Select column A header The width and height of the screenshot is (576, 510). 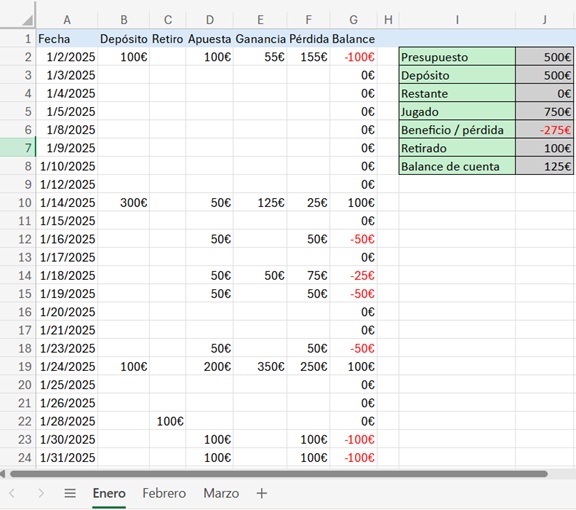pos(67,20)
